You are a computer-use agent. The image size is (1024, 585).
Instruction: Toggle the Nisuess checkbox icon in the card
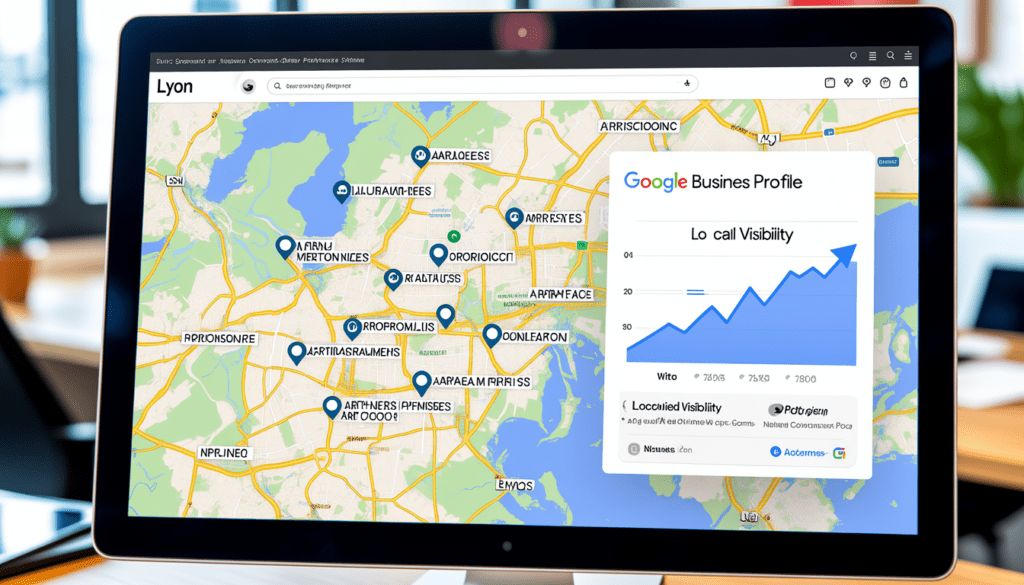[633, 449]
